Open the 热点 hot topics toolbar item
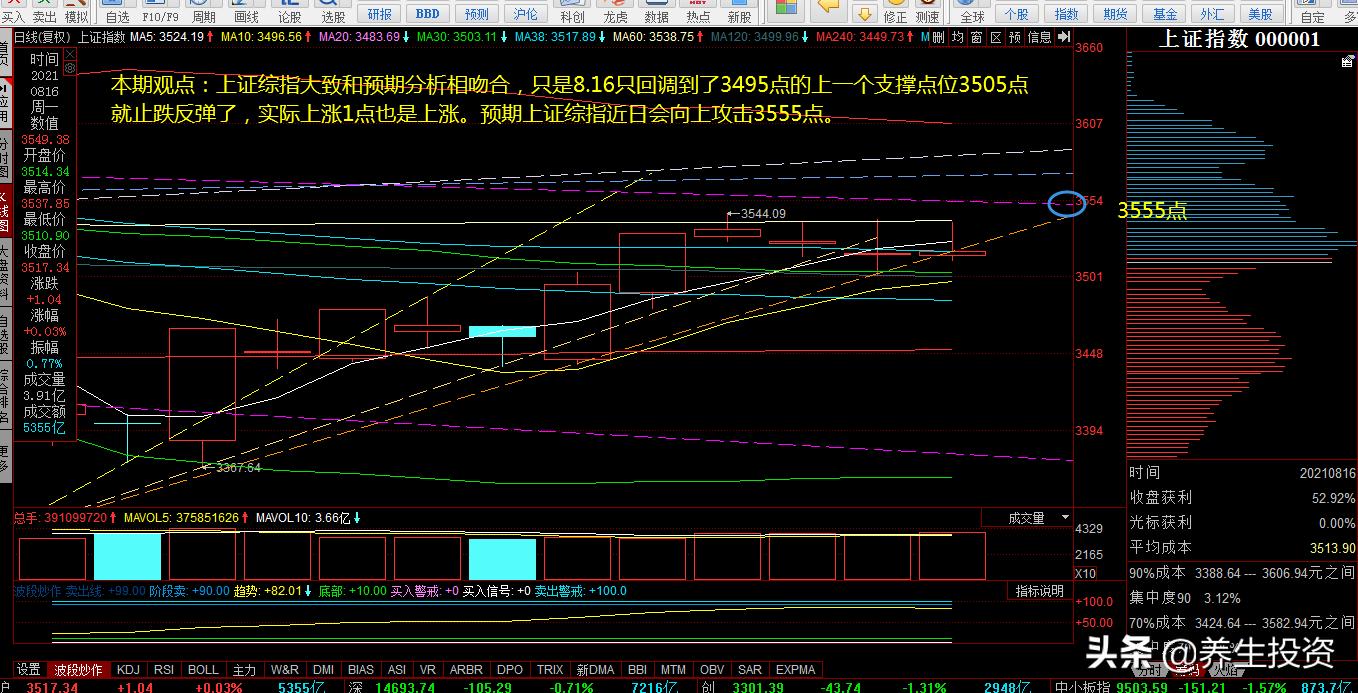 click(698, 12)
